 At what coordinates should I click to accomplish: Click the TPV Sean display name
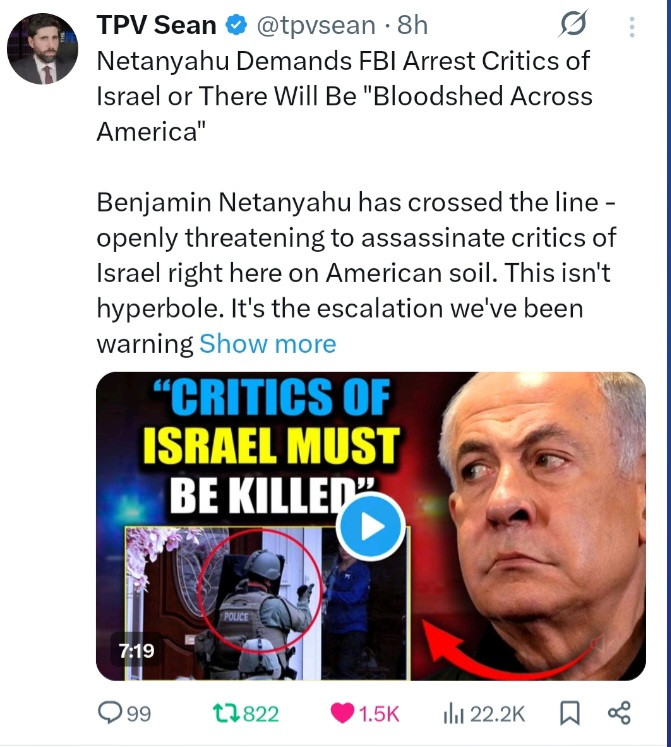156,25
